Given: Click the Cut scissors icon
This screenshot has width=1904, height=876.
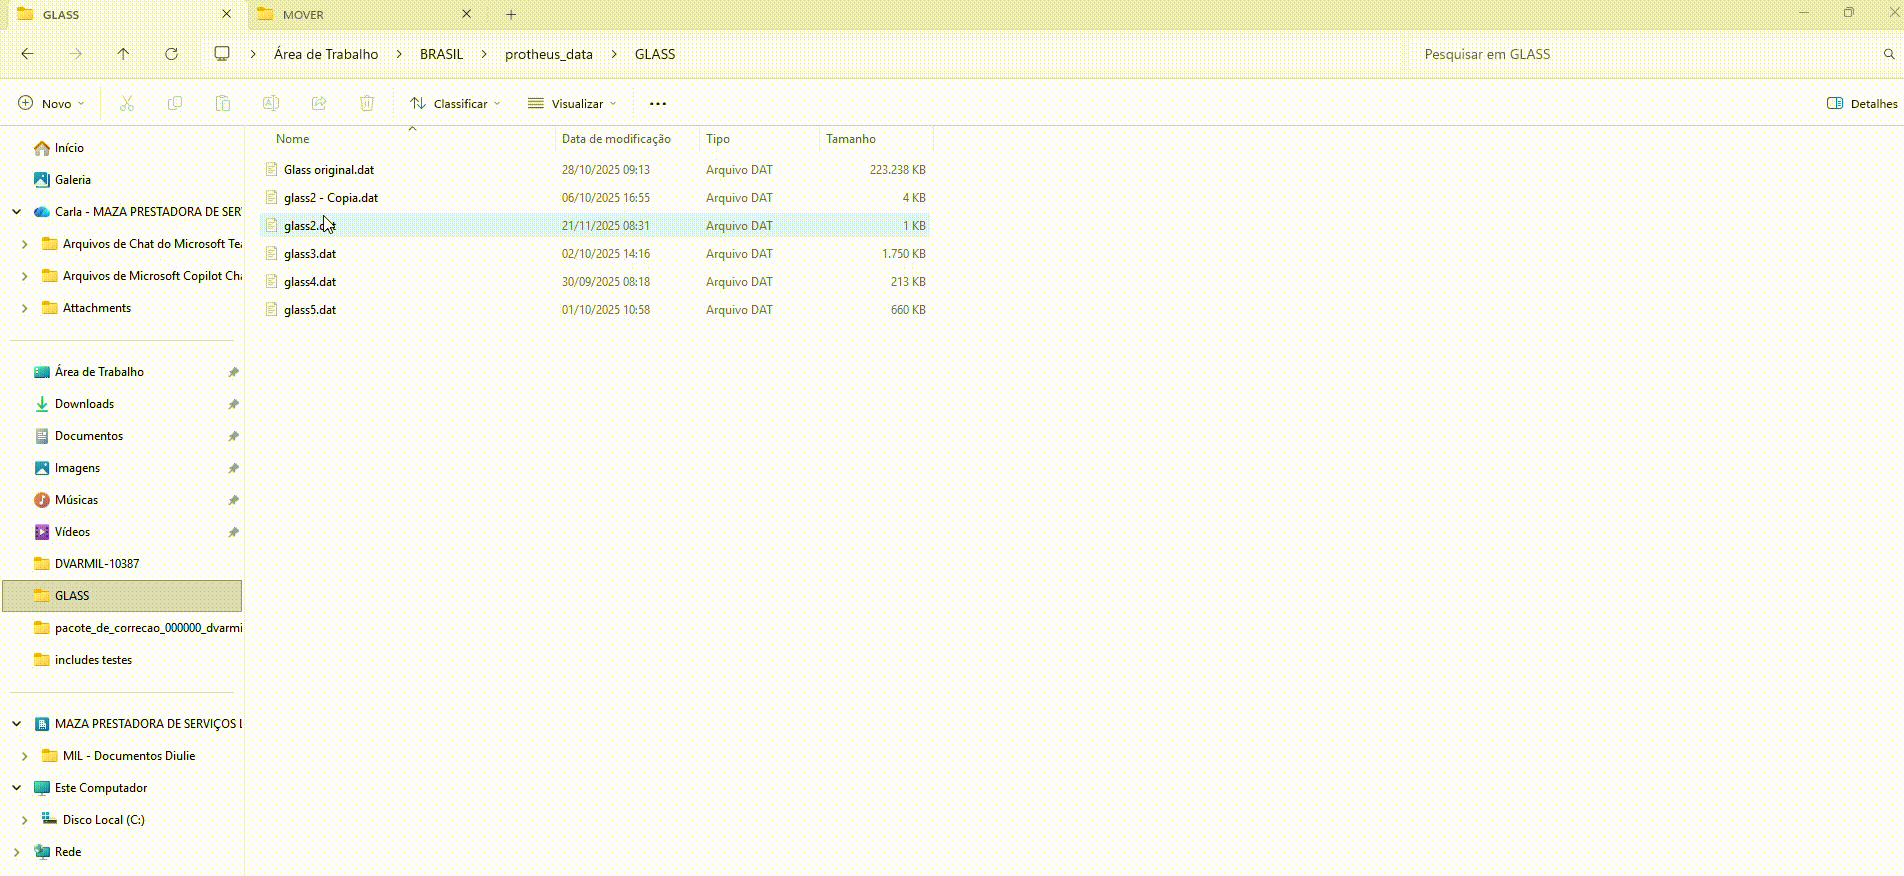Looking at the screenshot, I should (x=127, y=103).
